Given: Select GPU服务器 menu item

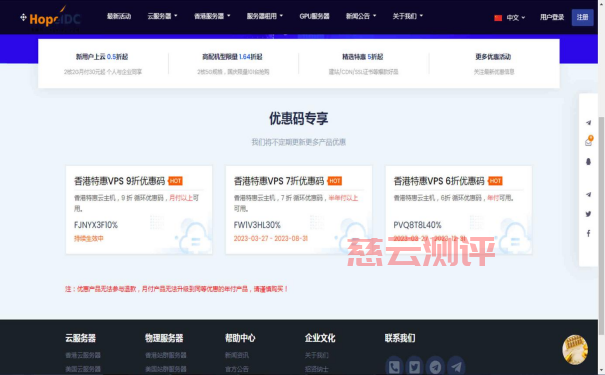Looking at the screenshot, I should point(314,16).
